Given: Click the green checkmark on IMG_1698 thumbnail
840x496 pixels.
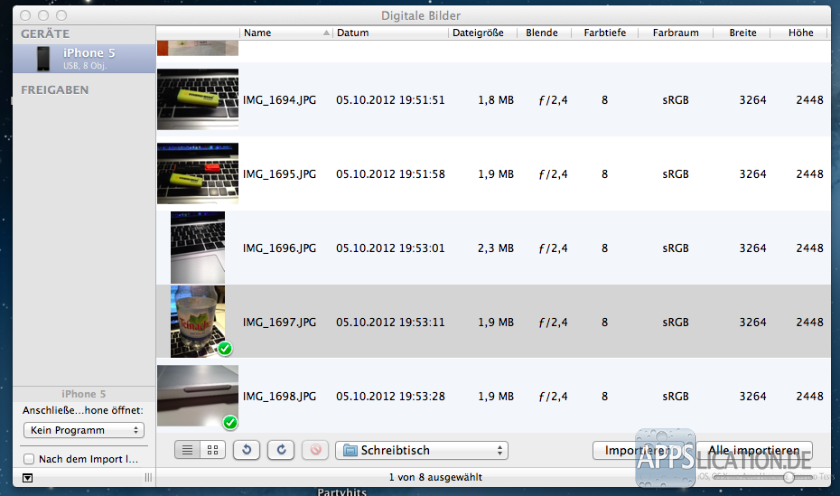Looking at the screenshot, I should click(230, 423).
